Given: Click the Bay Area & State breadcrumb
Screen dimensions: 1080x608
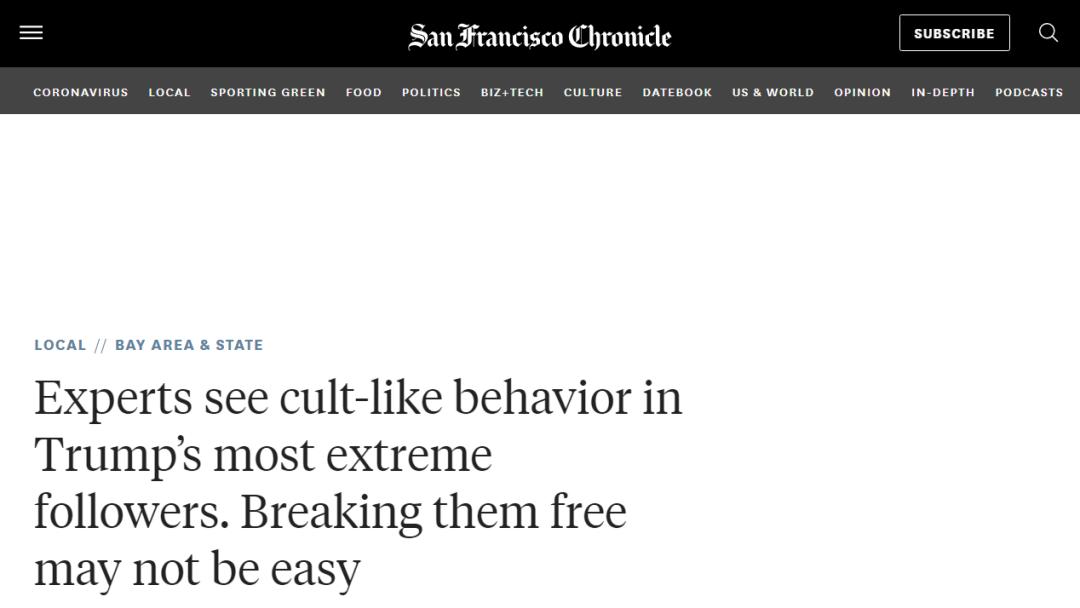Looking at the screenshot, I should click(189, 345).
